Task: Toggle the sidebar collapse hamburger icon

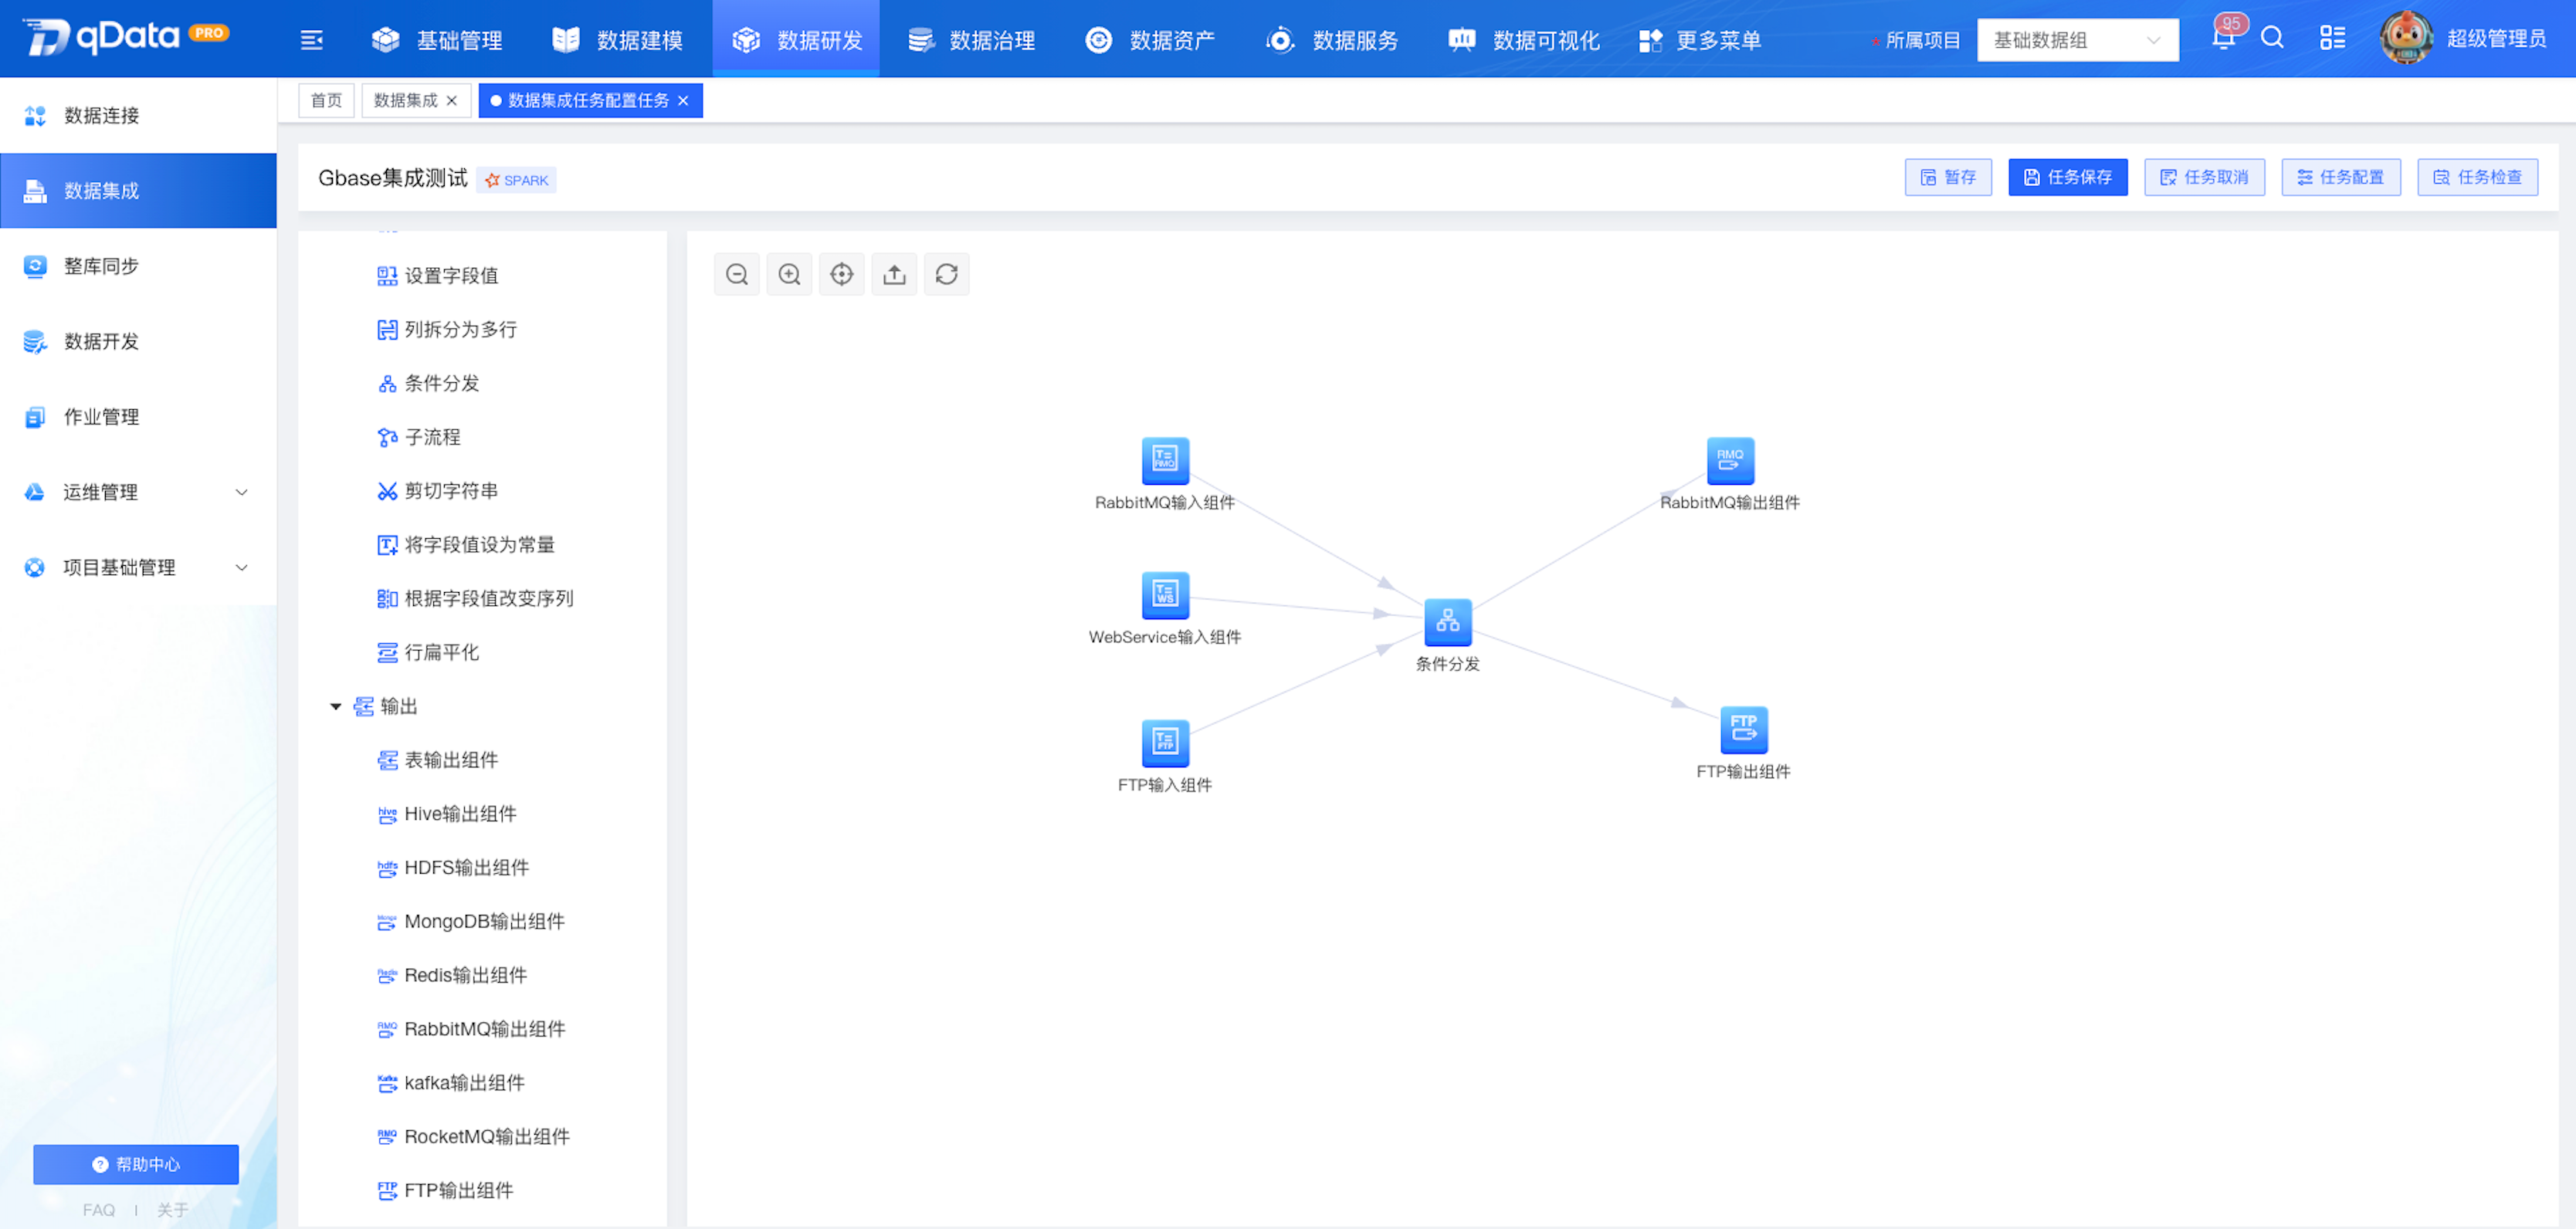Action: (312, 40)
